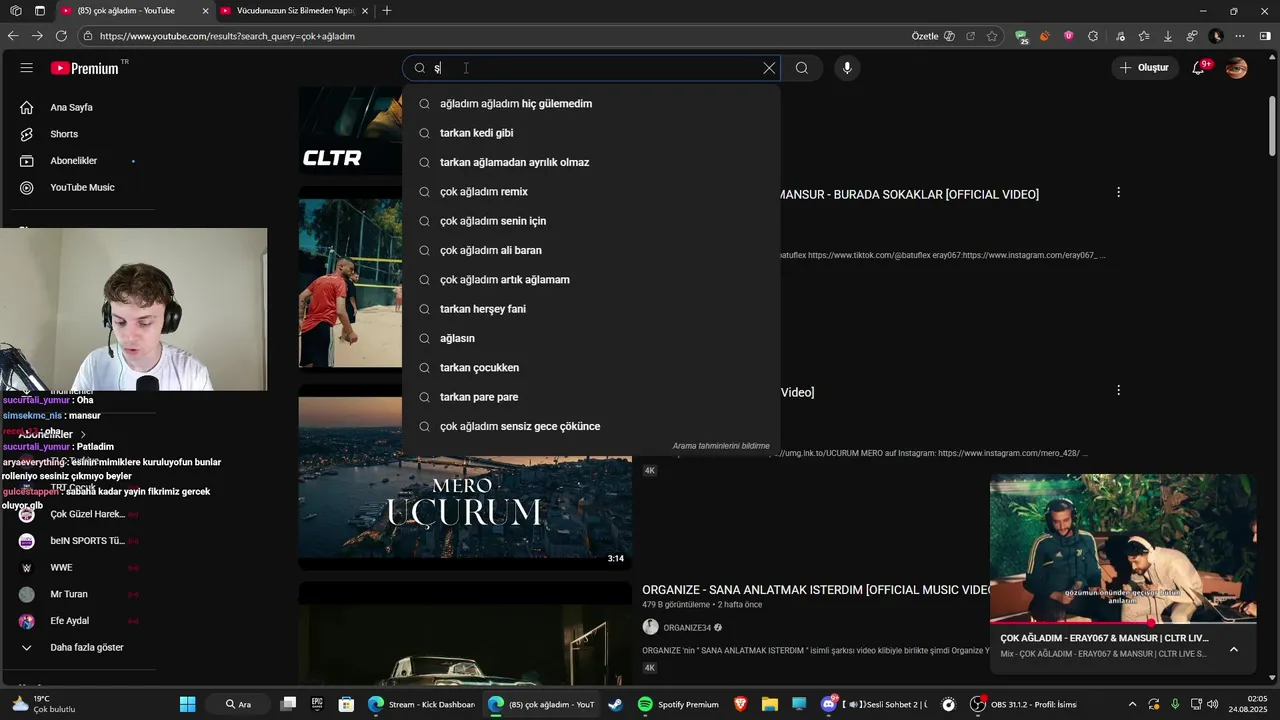Seek on the miniplayer red progress bar
Screen dimensions: 1280x720
[1123, 623]
